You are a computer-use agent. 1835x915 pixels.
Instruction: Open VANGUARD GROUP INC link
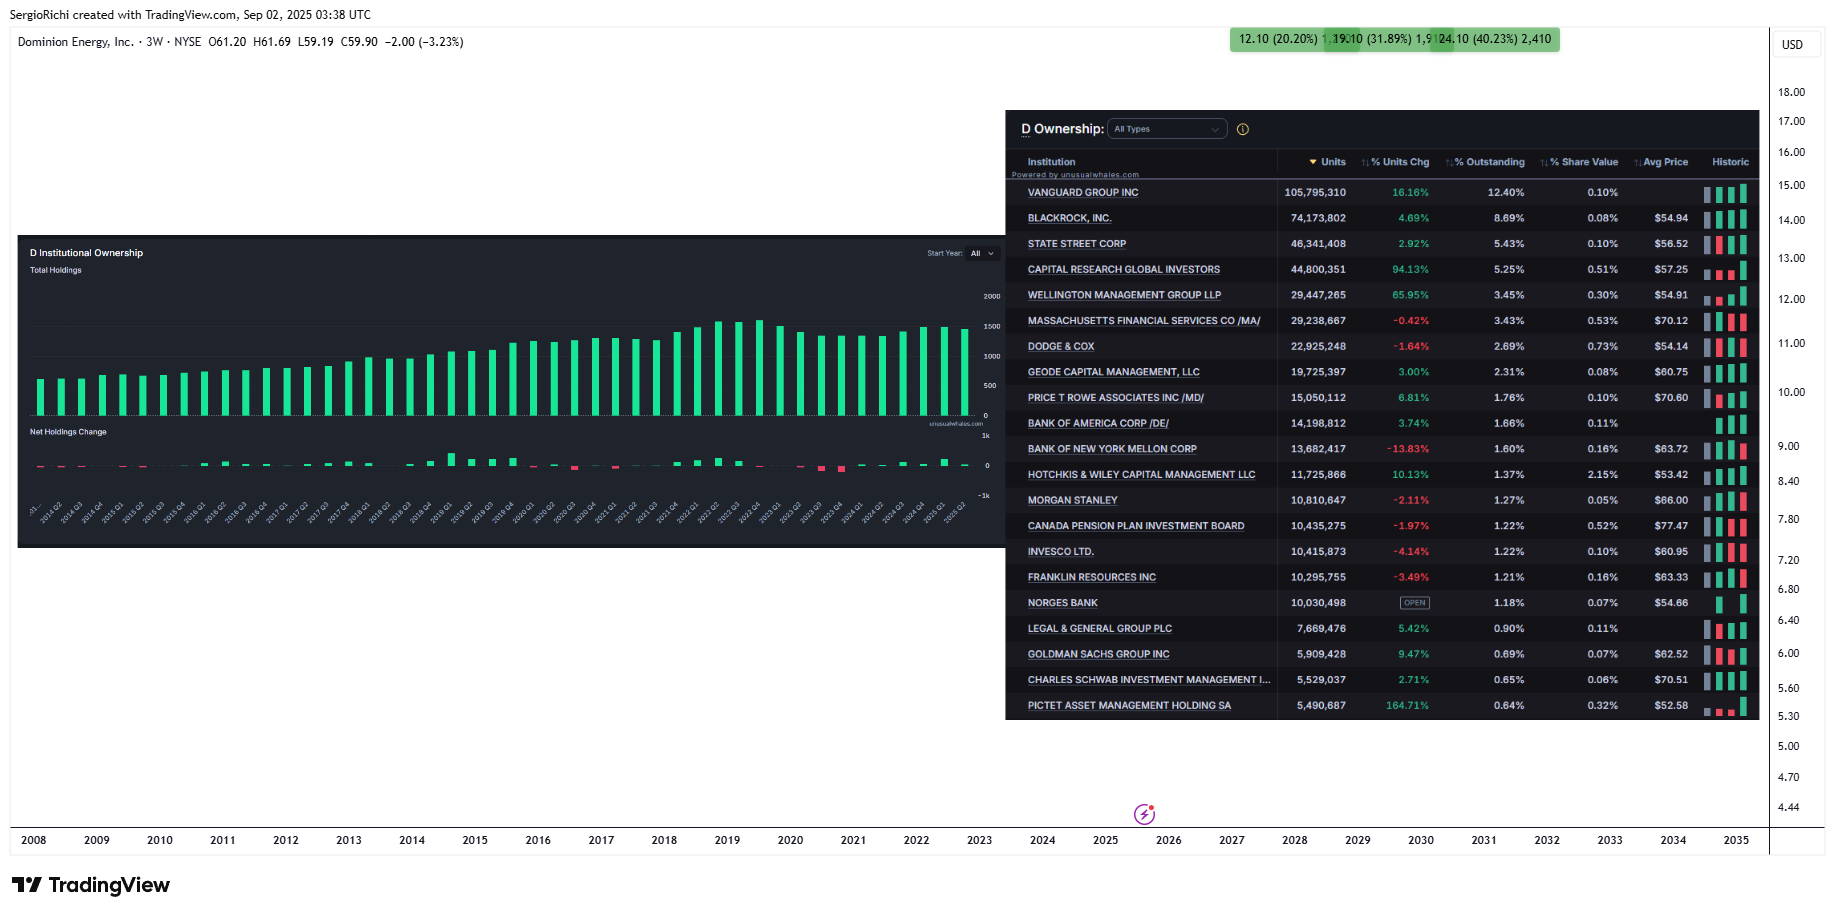click(x=1083, y=192)
